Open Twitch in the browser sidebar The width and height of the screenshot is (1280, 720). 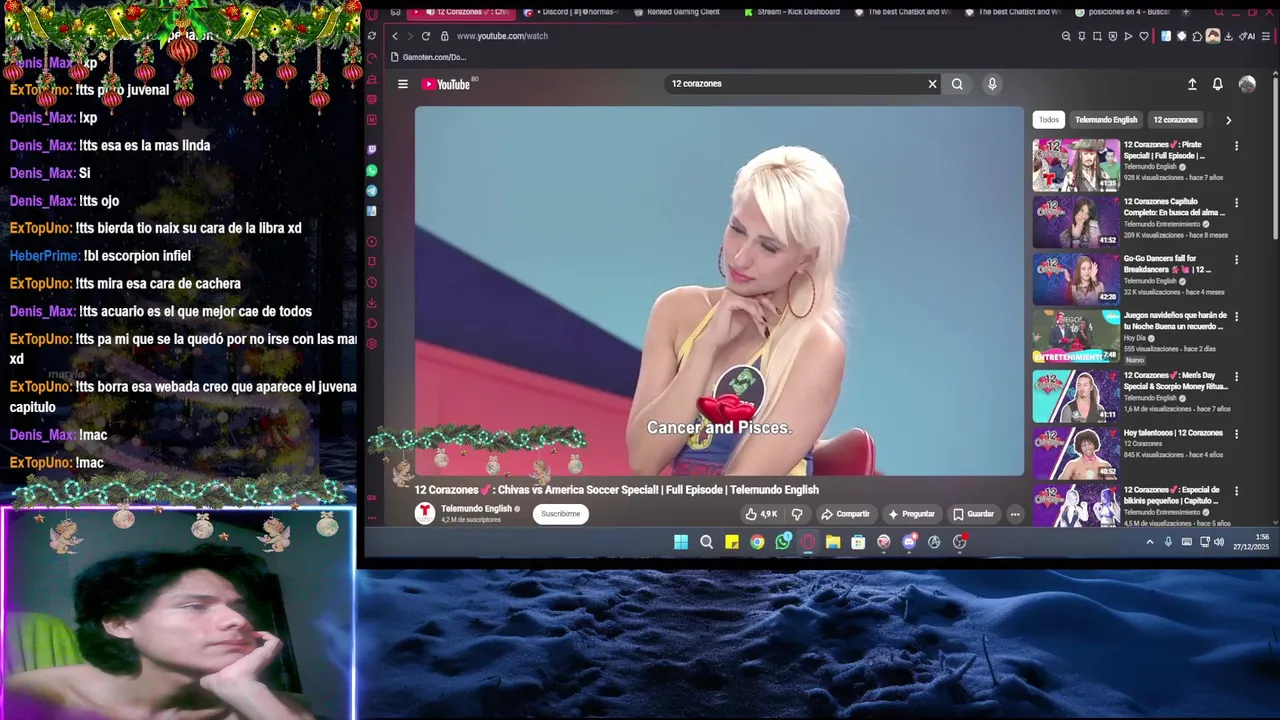[372, 150]
